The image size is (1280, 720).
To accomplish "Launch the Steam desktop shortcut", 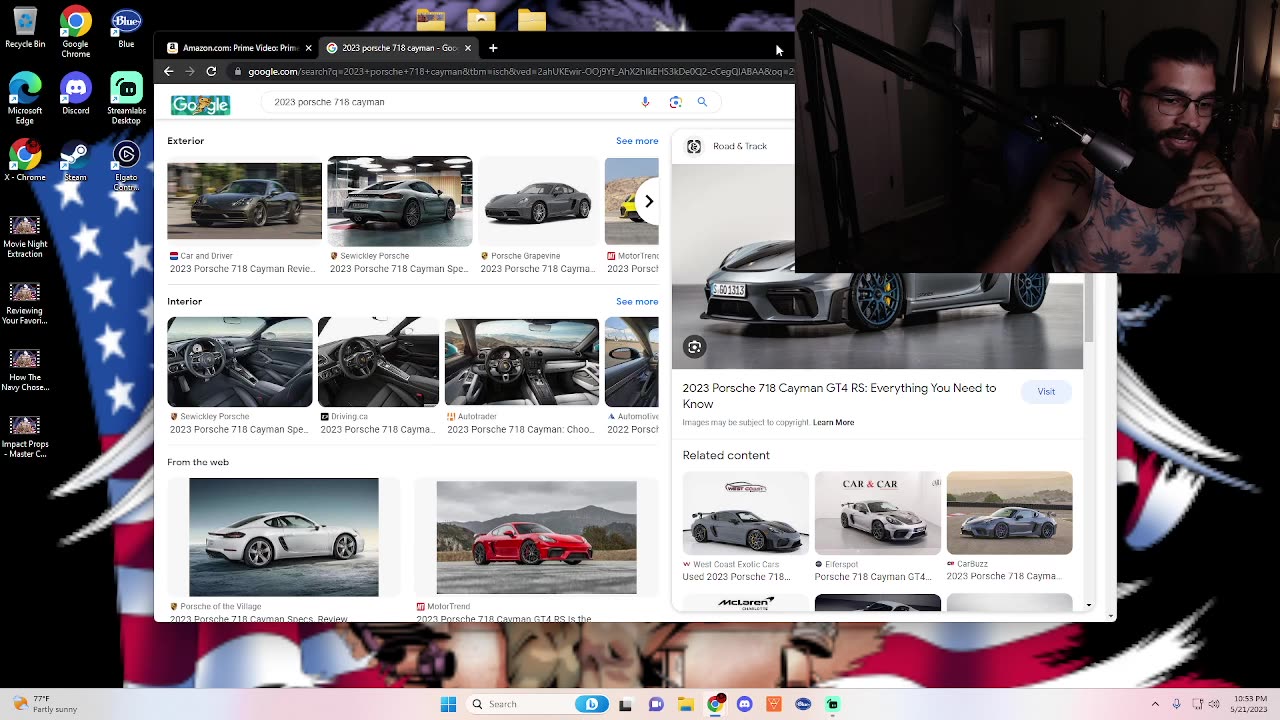I will click(x=76, y=162).
